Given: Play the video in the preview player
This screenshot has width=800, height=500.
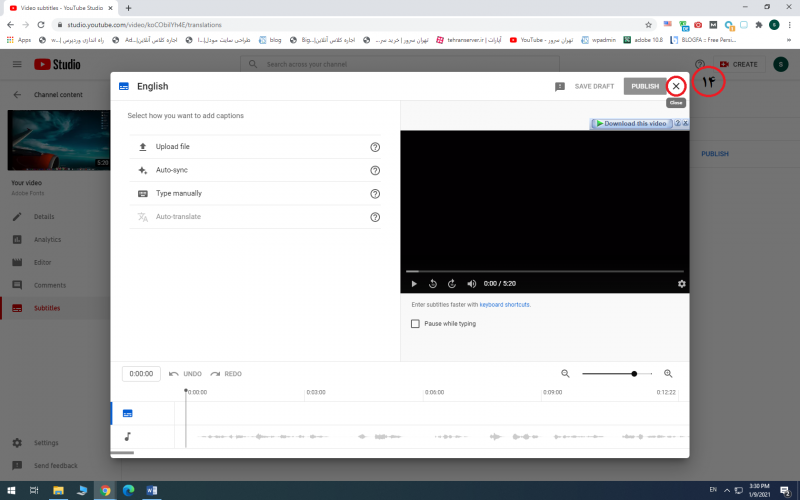Looking at the screenshot, I should point(414,284).
